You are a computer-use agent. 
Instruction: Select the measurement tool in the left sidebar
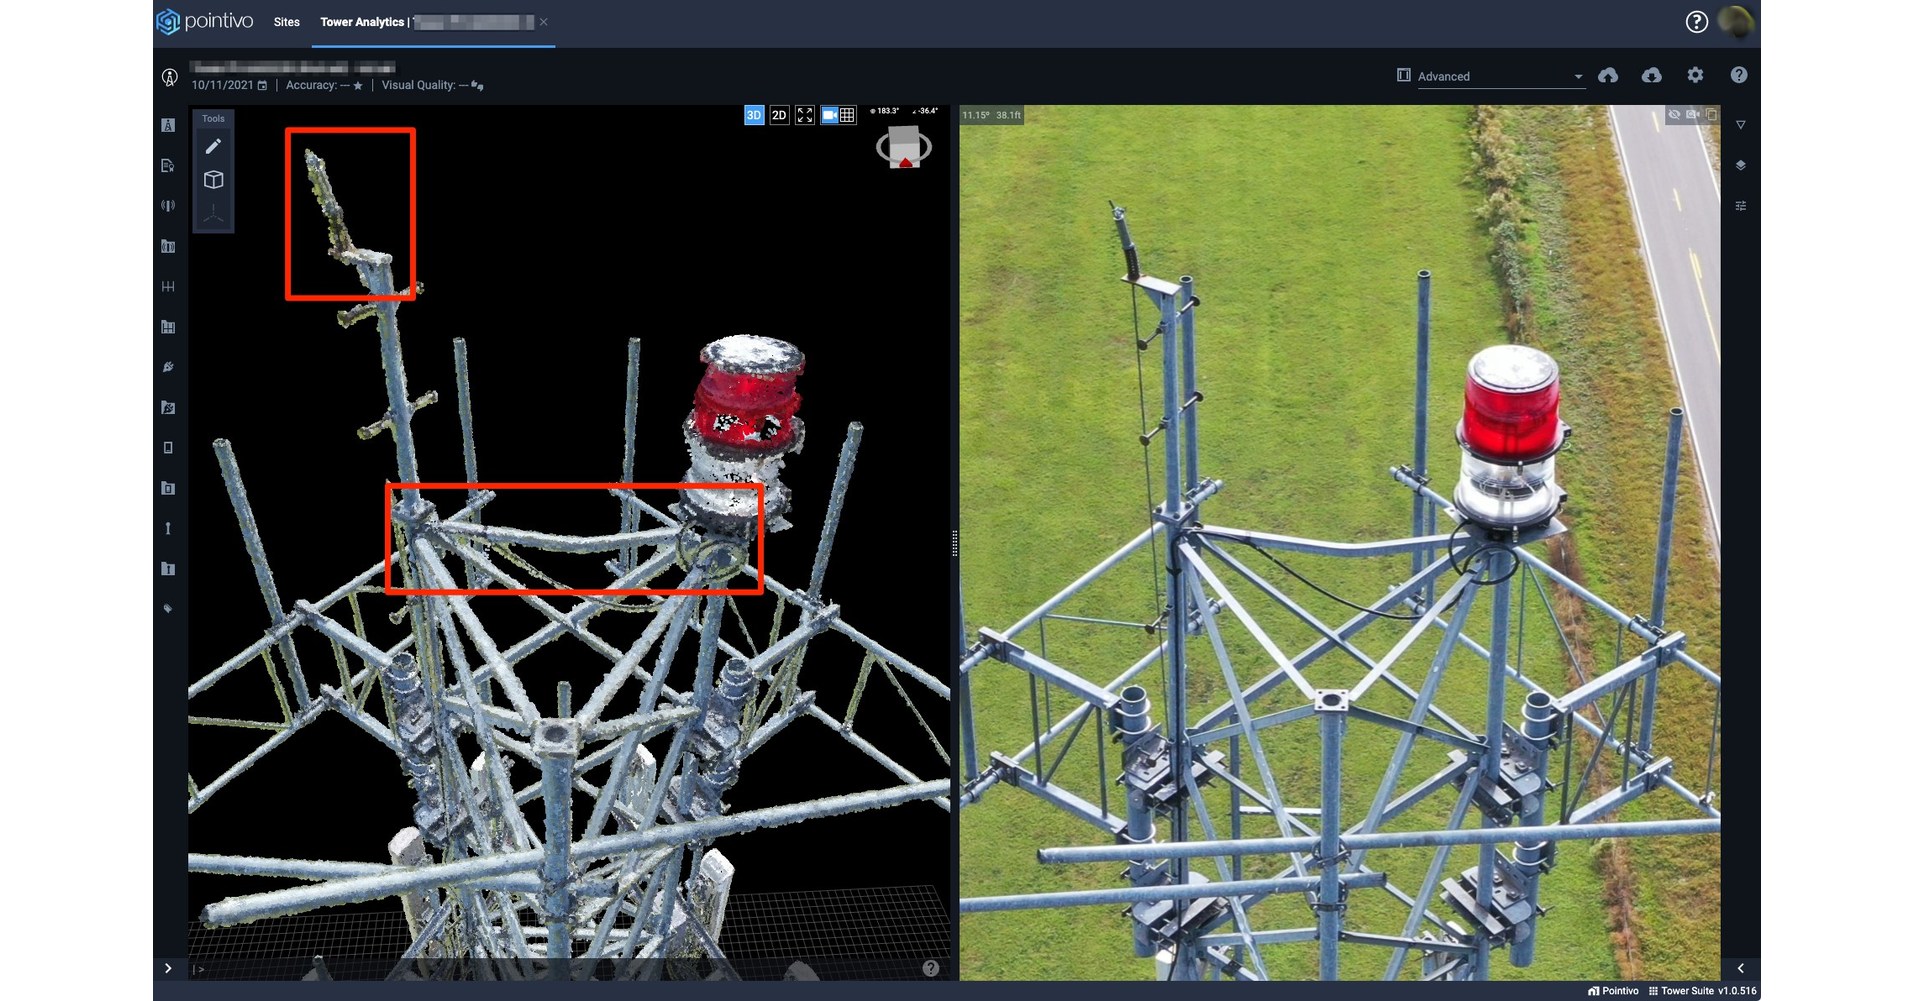coord(168,287)
